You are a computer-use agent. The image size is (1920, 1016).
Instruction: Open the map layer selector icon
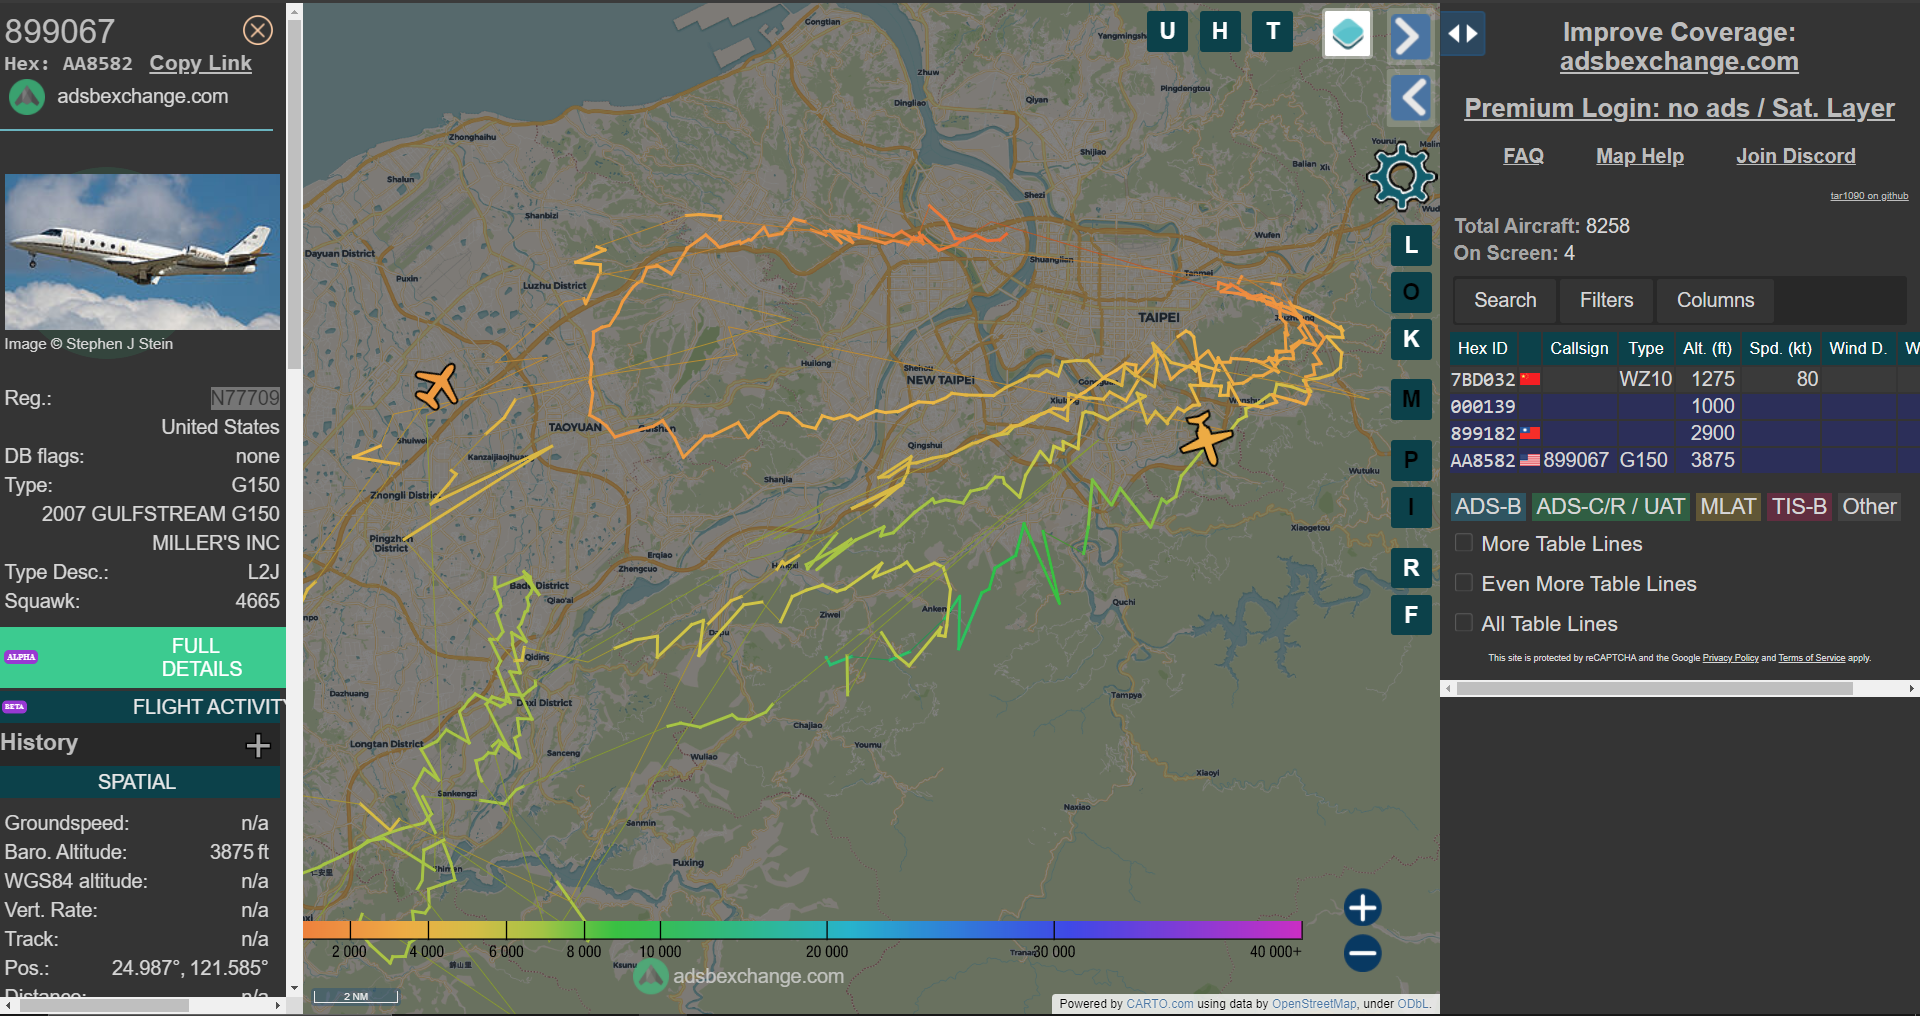(1347, 34)
